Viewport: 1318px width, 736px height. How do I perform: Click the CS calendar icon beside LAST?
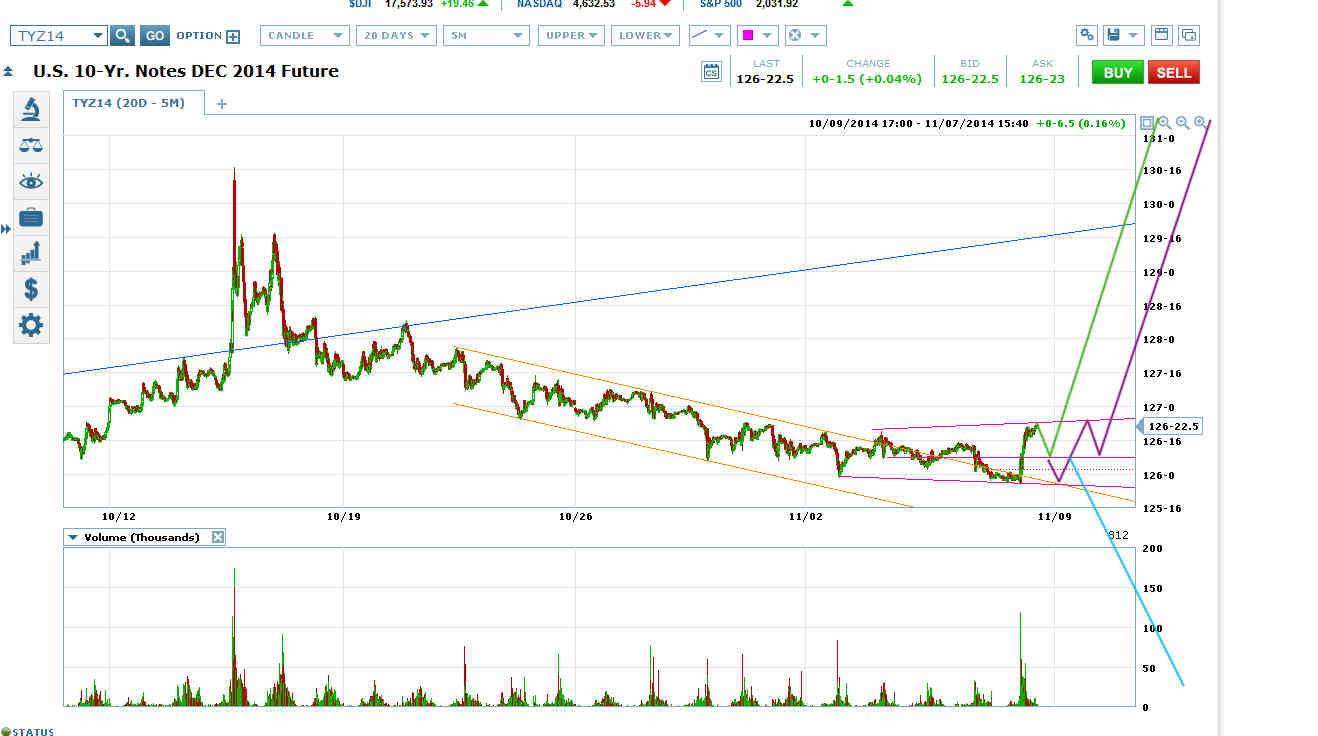point(712,72)
